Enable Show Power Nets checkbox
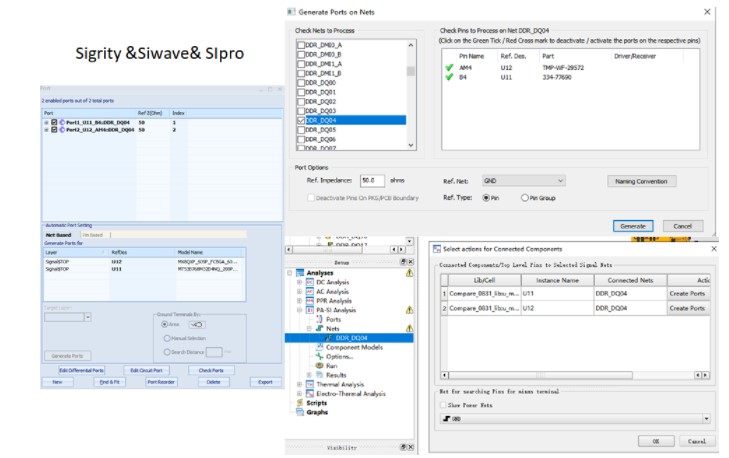 pos(443,405)
